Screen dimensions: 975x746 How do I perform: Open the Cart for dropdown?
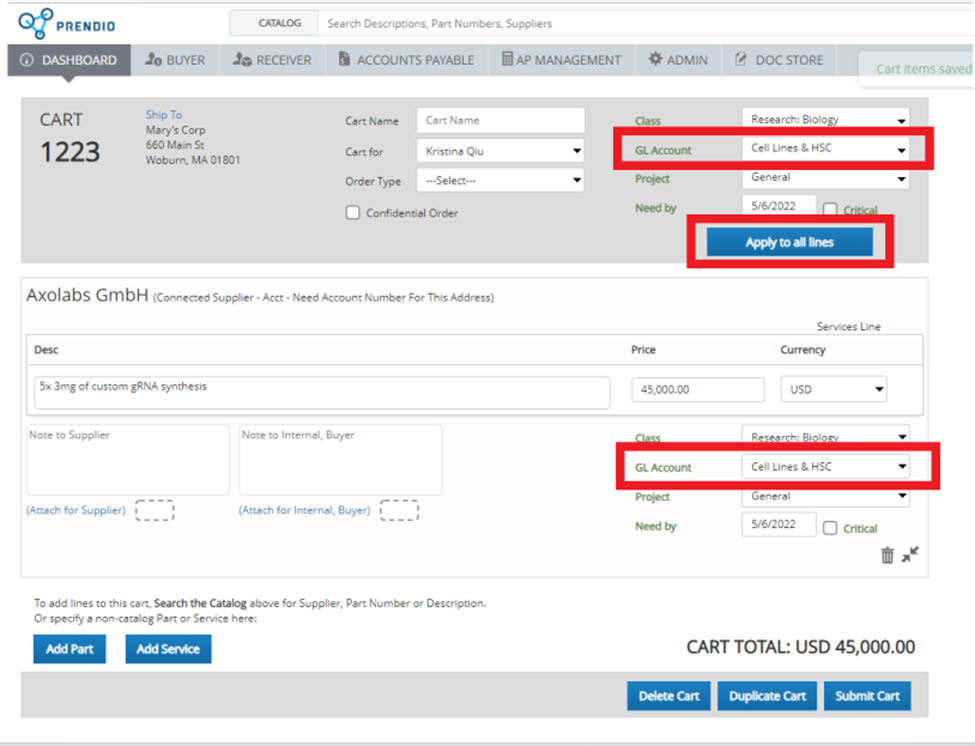(x=500, y=151)
